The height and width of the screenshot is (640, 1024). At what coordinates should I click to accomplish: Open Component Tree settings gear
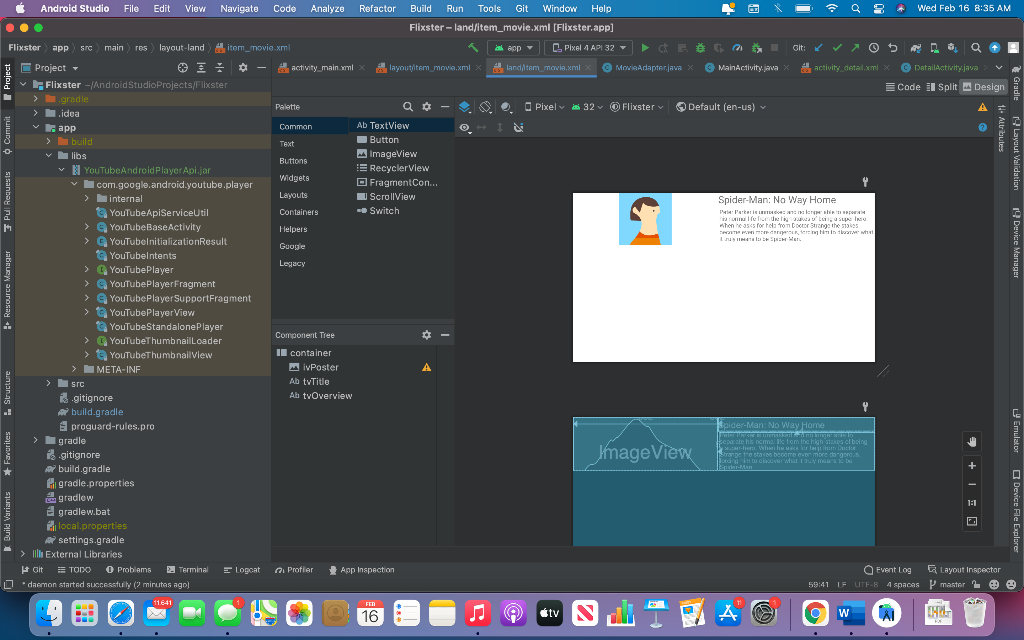coord(426,335)
